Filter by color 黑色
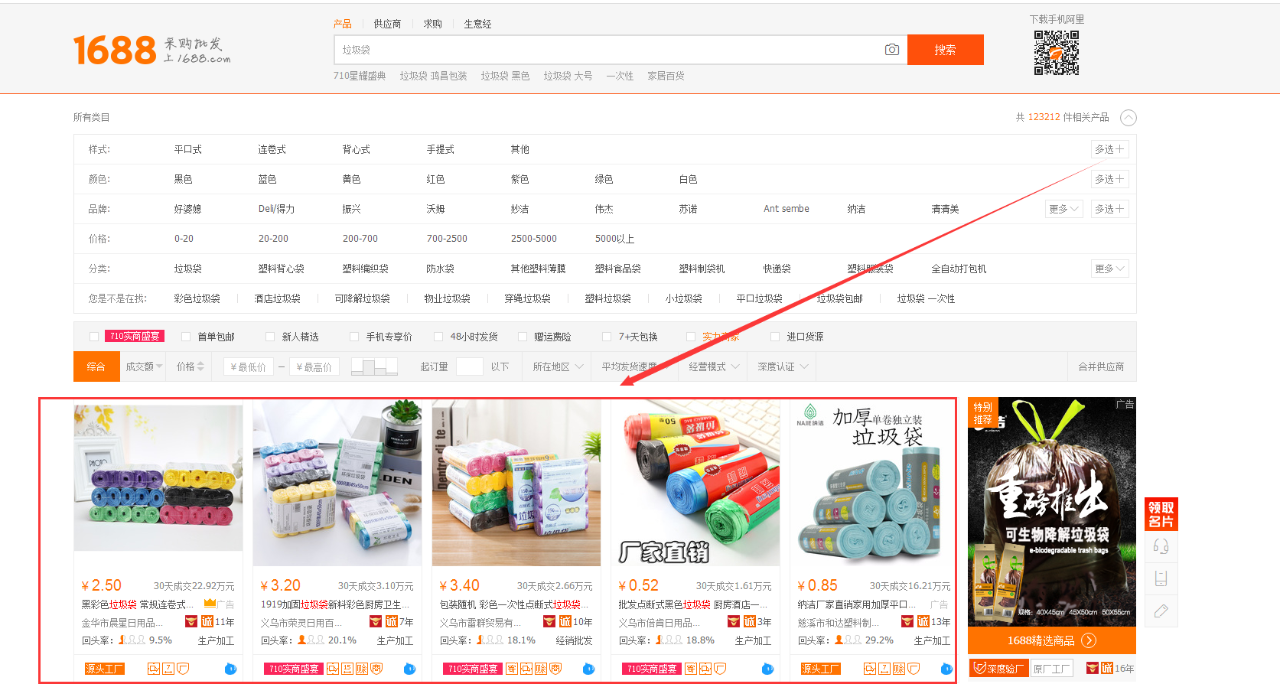 [183, 179]
